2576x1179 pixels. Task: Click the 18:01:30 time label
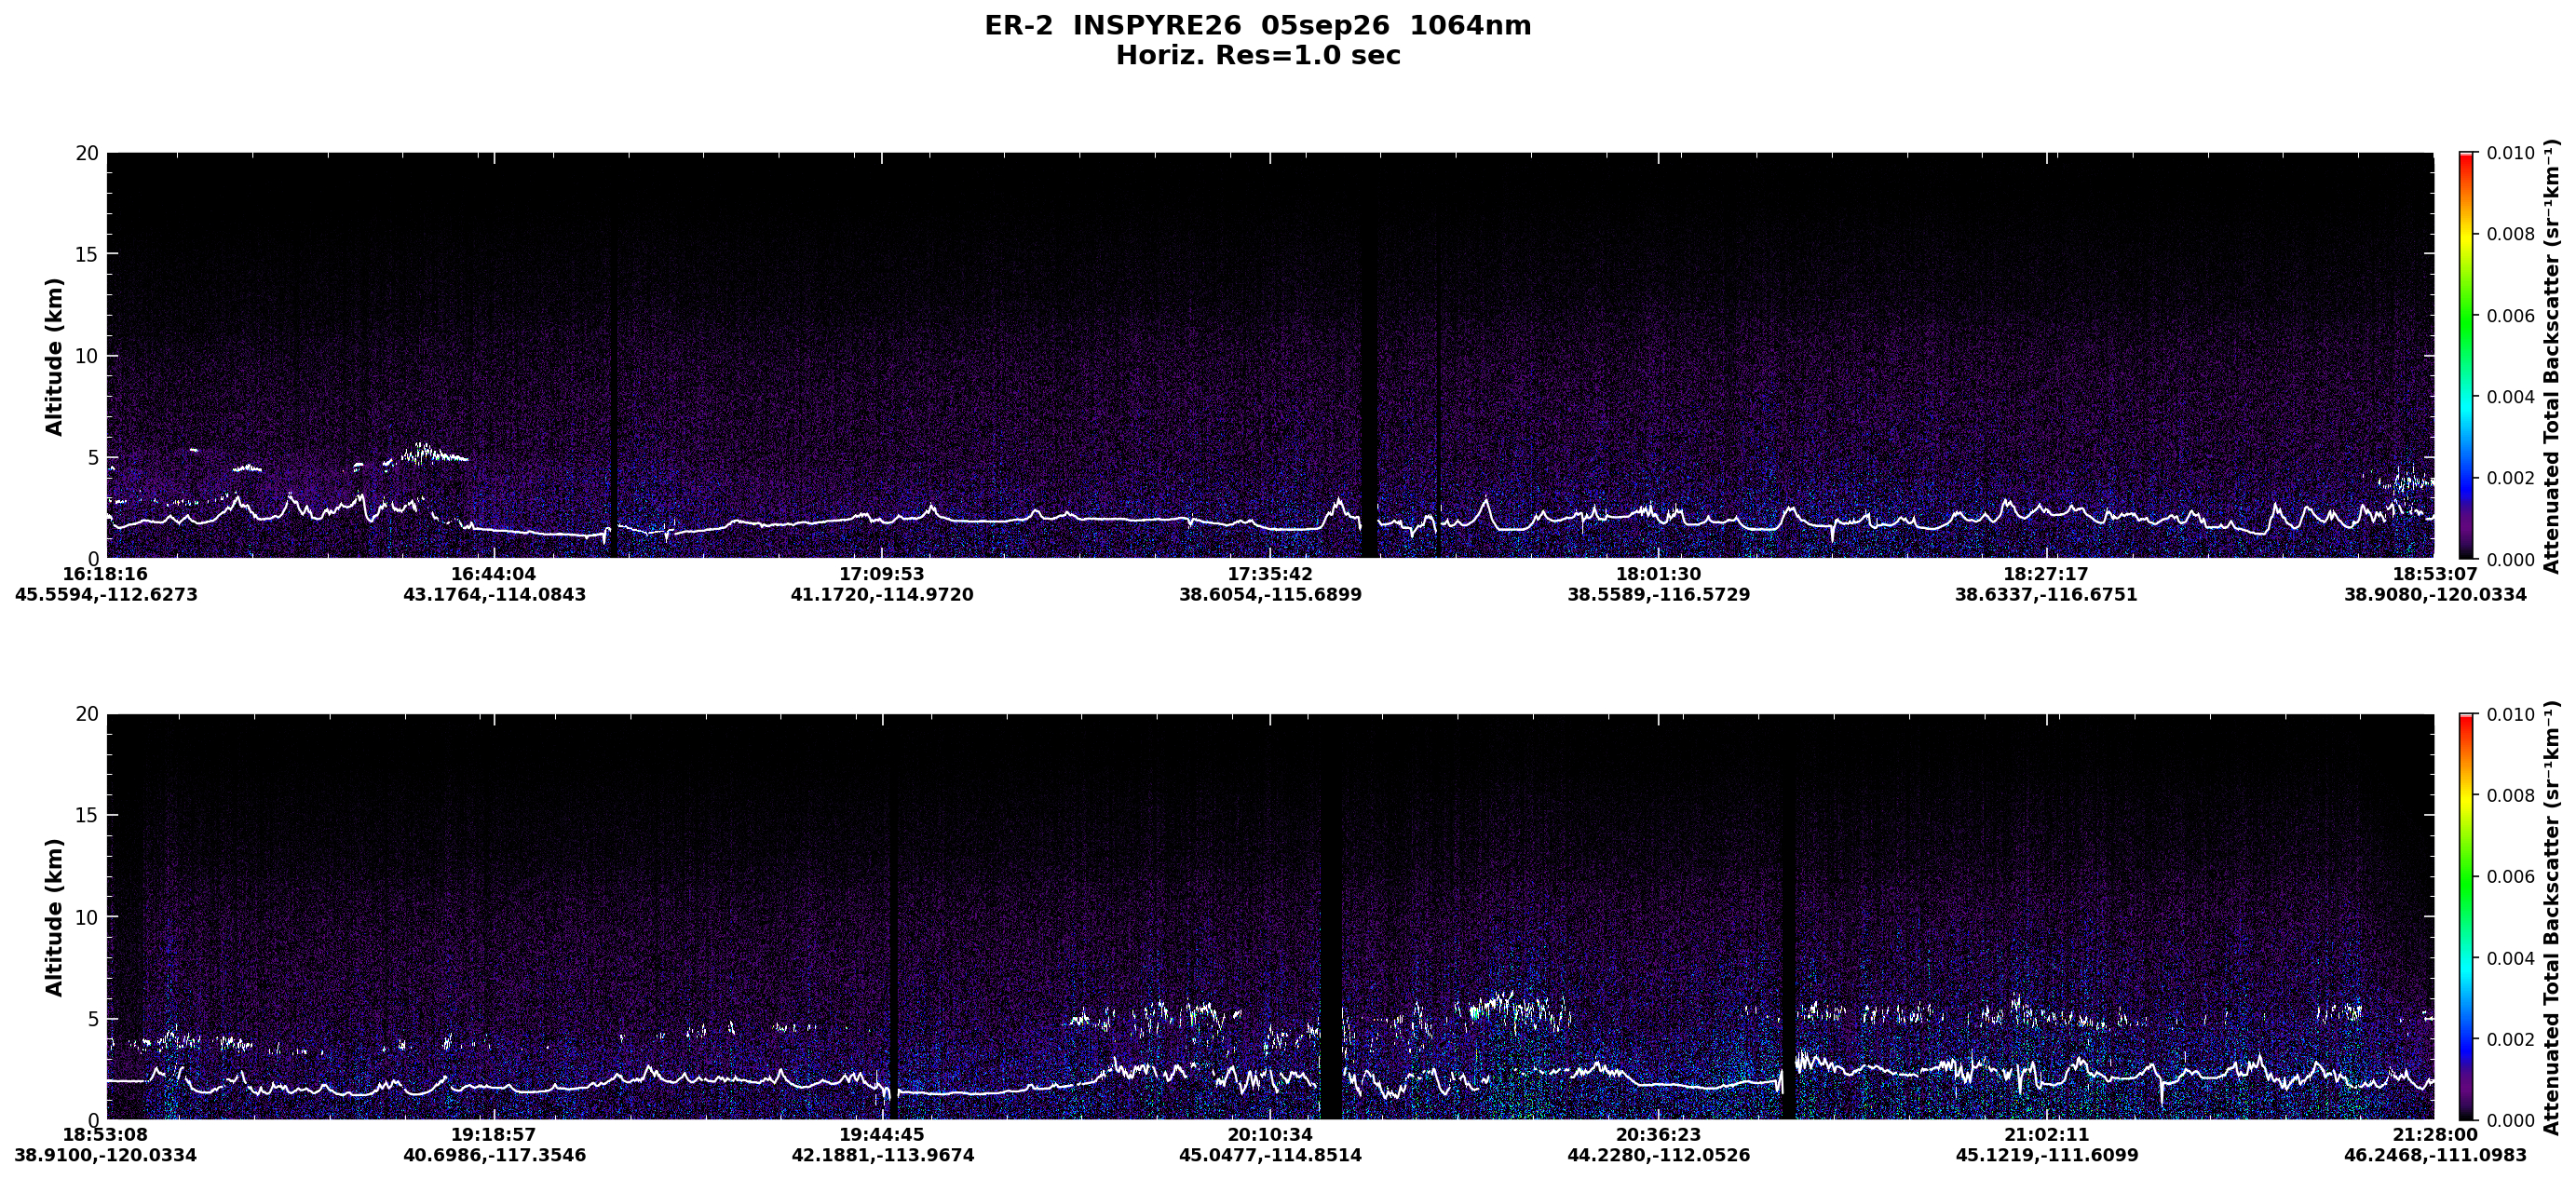point(1658,574)
